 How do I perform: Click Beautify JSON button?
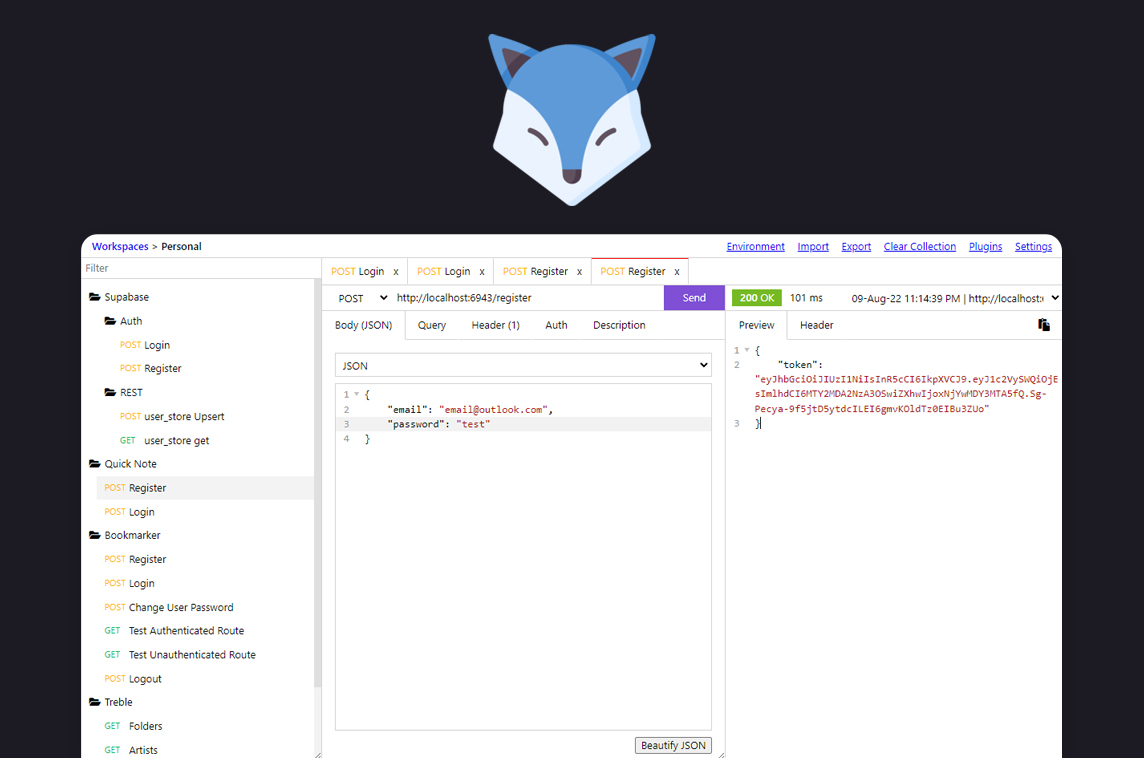[x=673, y=745]
